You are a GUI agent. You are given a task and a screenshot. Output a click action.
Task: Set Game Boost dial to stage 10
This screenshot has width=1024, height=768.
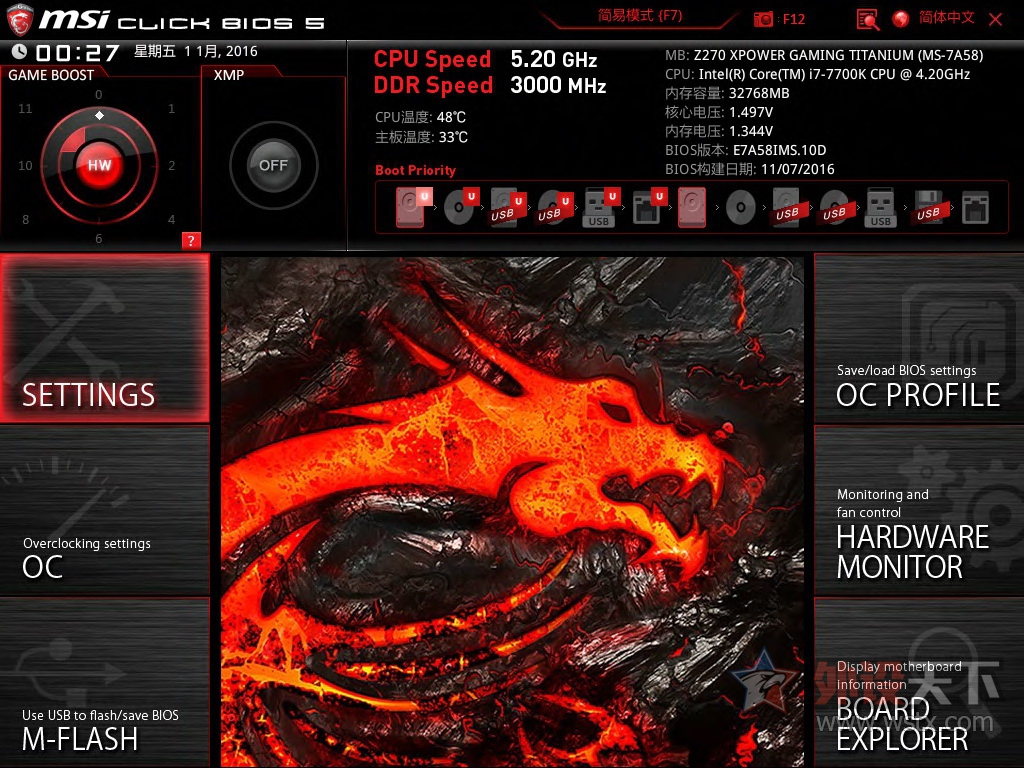25,165
